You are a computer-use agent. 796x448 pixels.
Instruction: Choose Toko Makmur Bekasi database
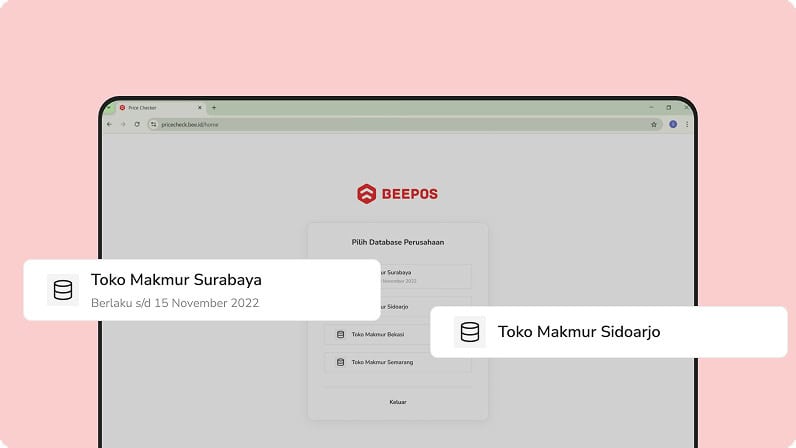pos(377,335)
